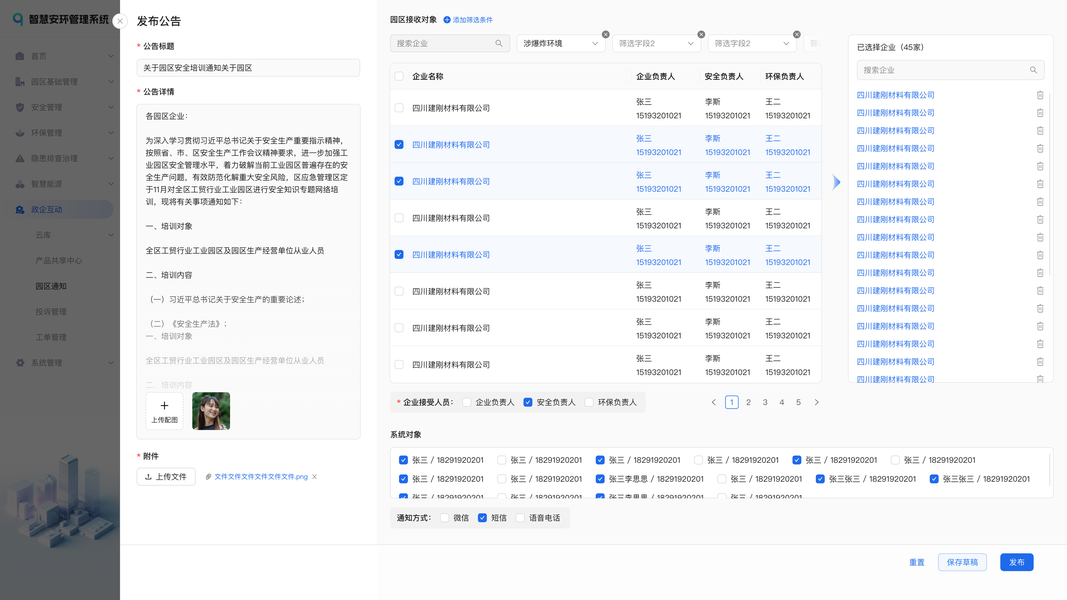
Task: Open 产品共享中心 in the sidebar
Action: coord(59,261)
